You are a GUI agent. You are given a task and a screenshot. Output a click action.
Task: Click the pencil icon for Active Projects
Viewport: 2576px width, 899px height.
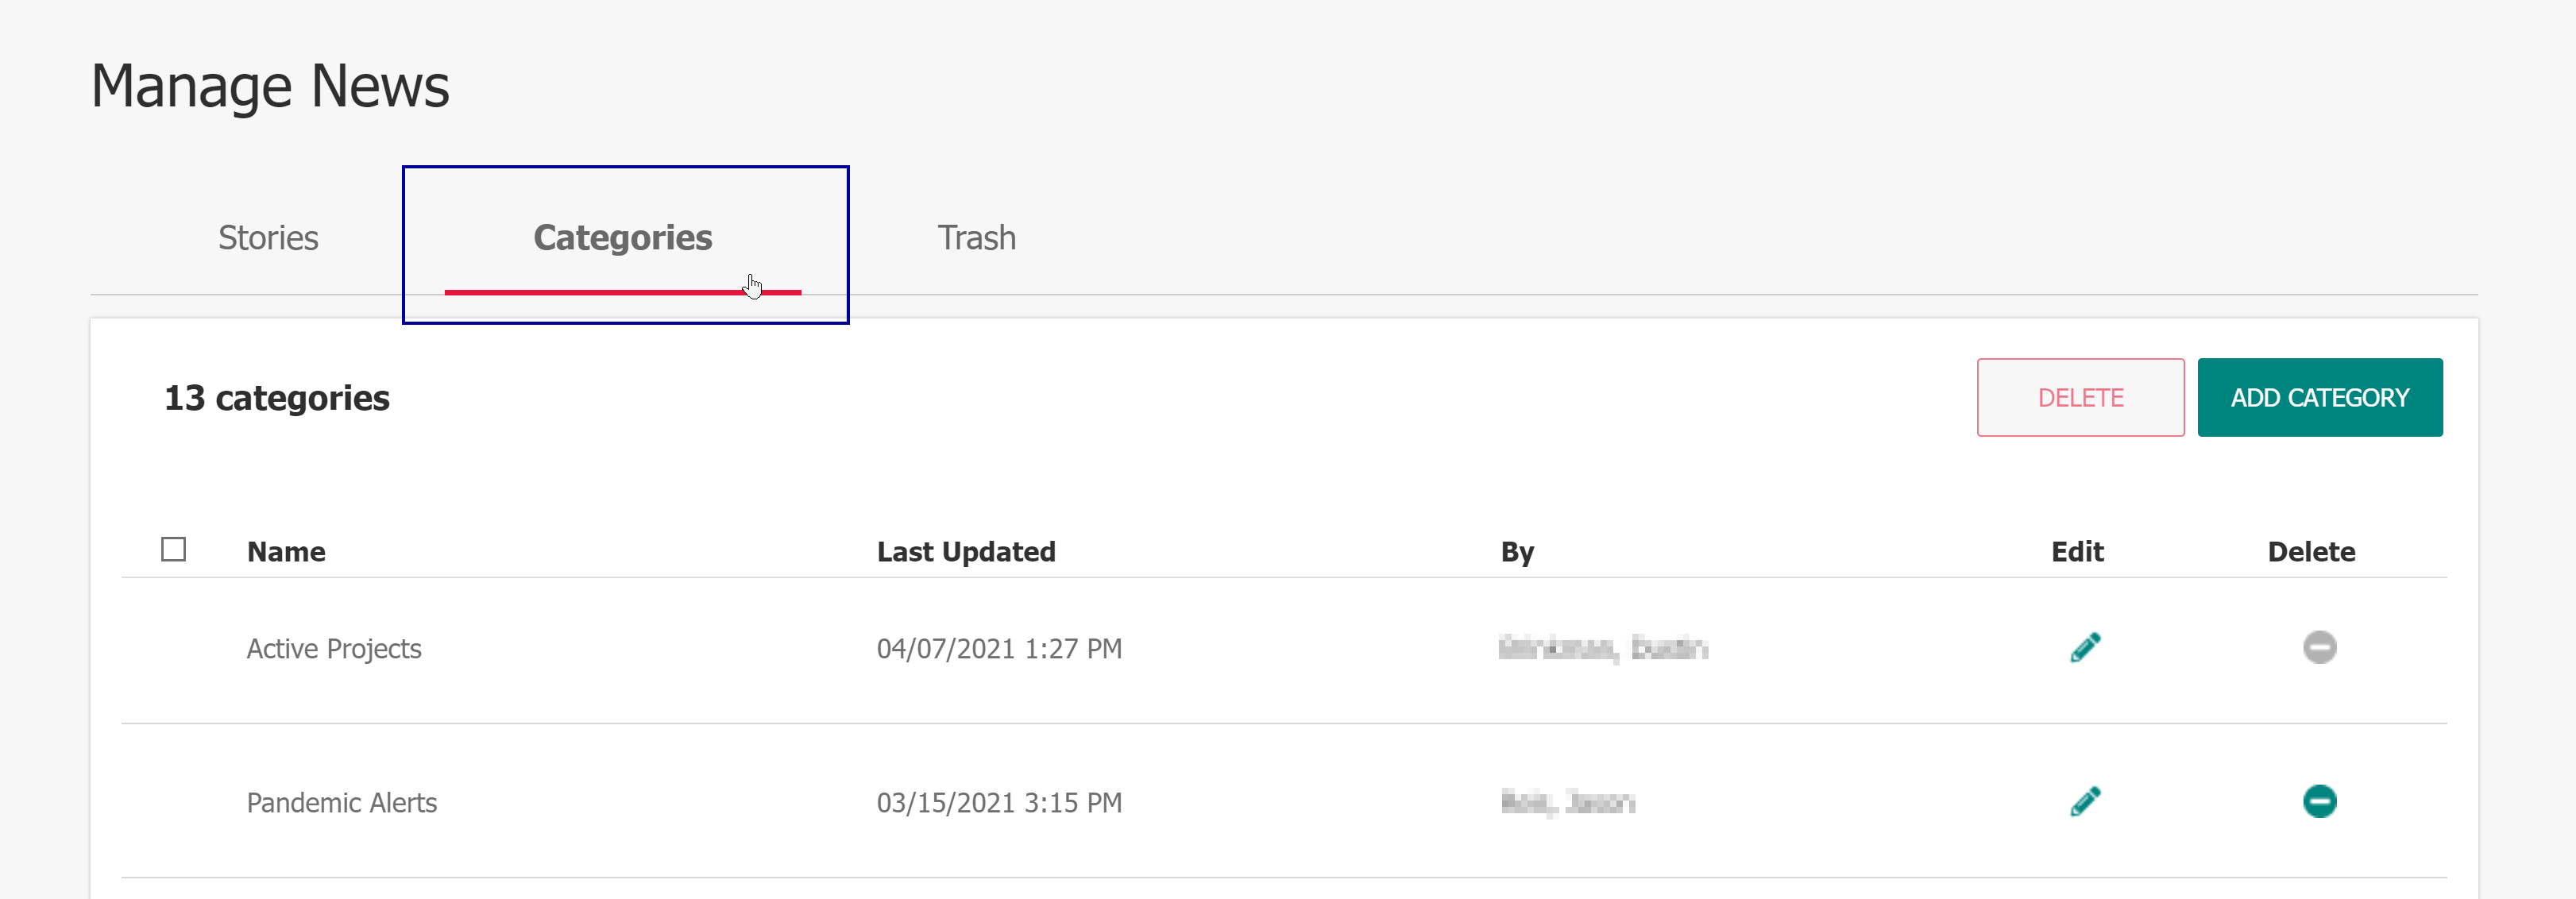click(2085, 648)
